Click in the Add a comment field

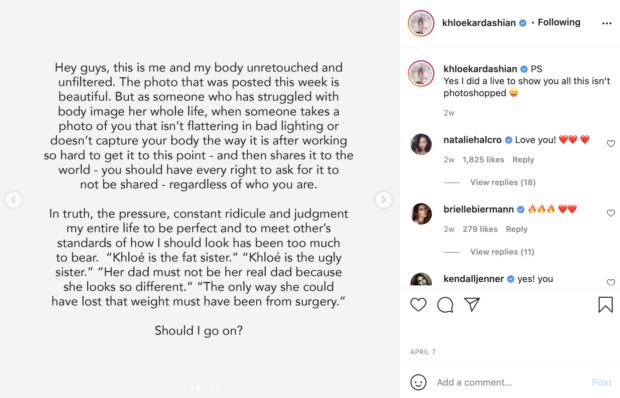[x=510, y=382]
